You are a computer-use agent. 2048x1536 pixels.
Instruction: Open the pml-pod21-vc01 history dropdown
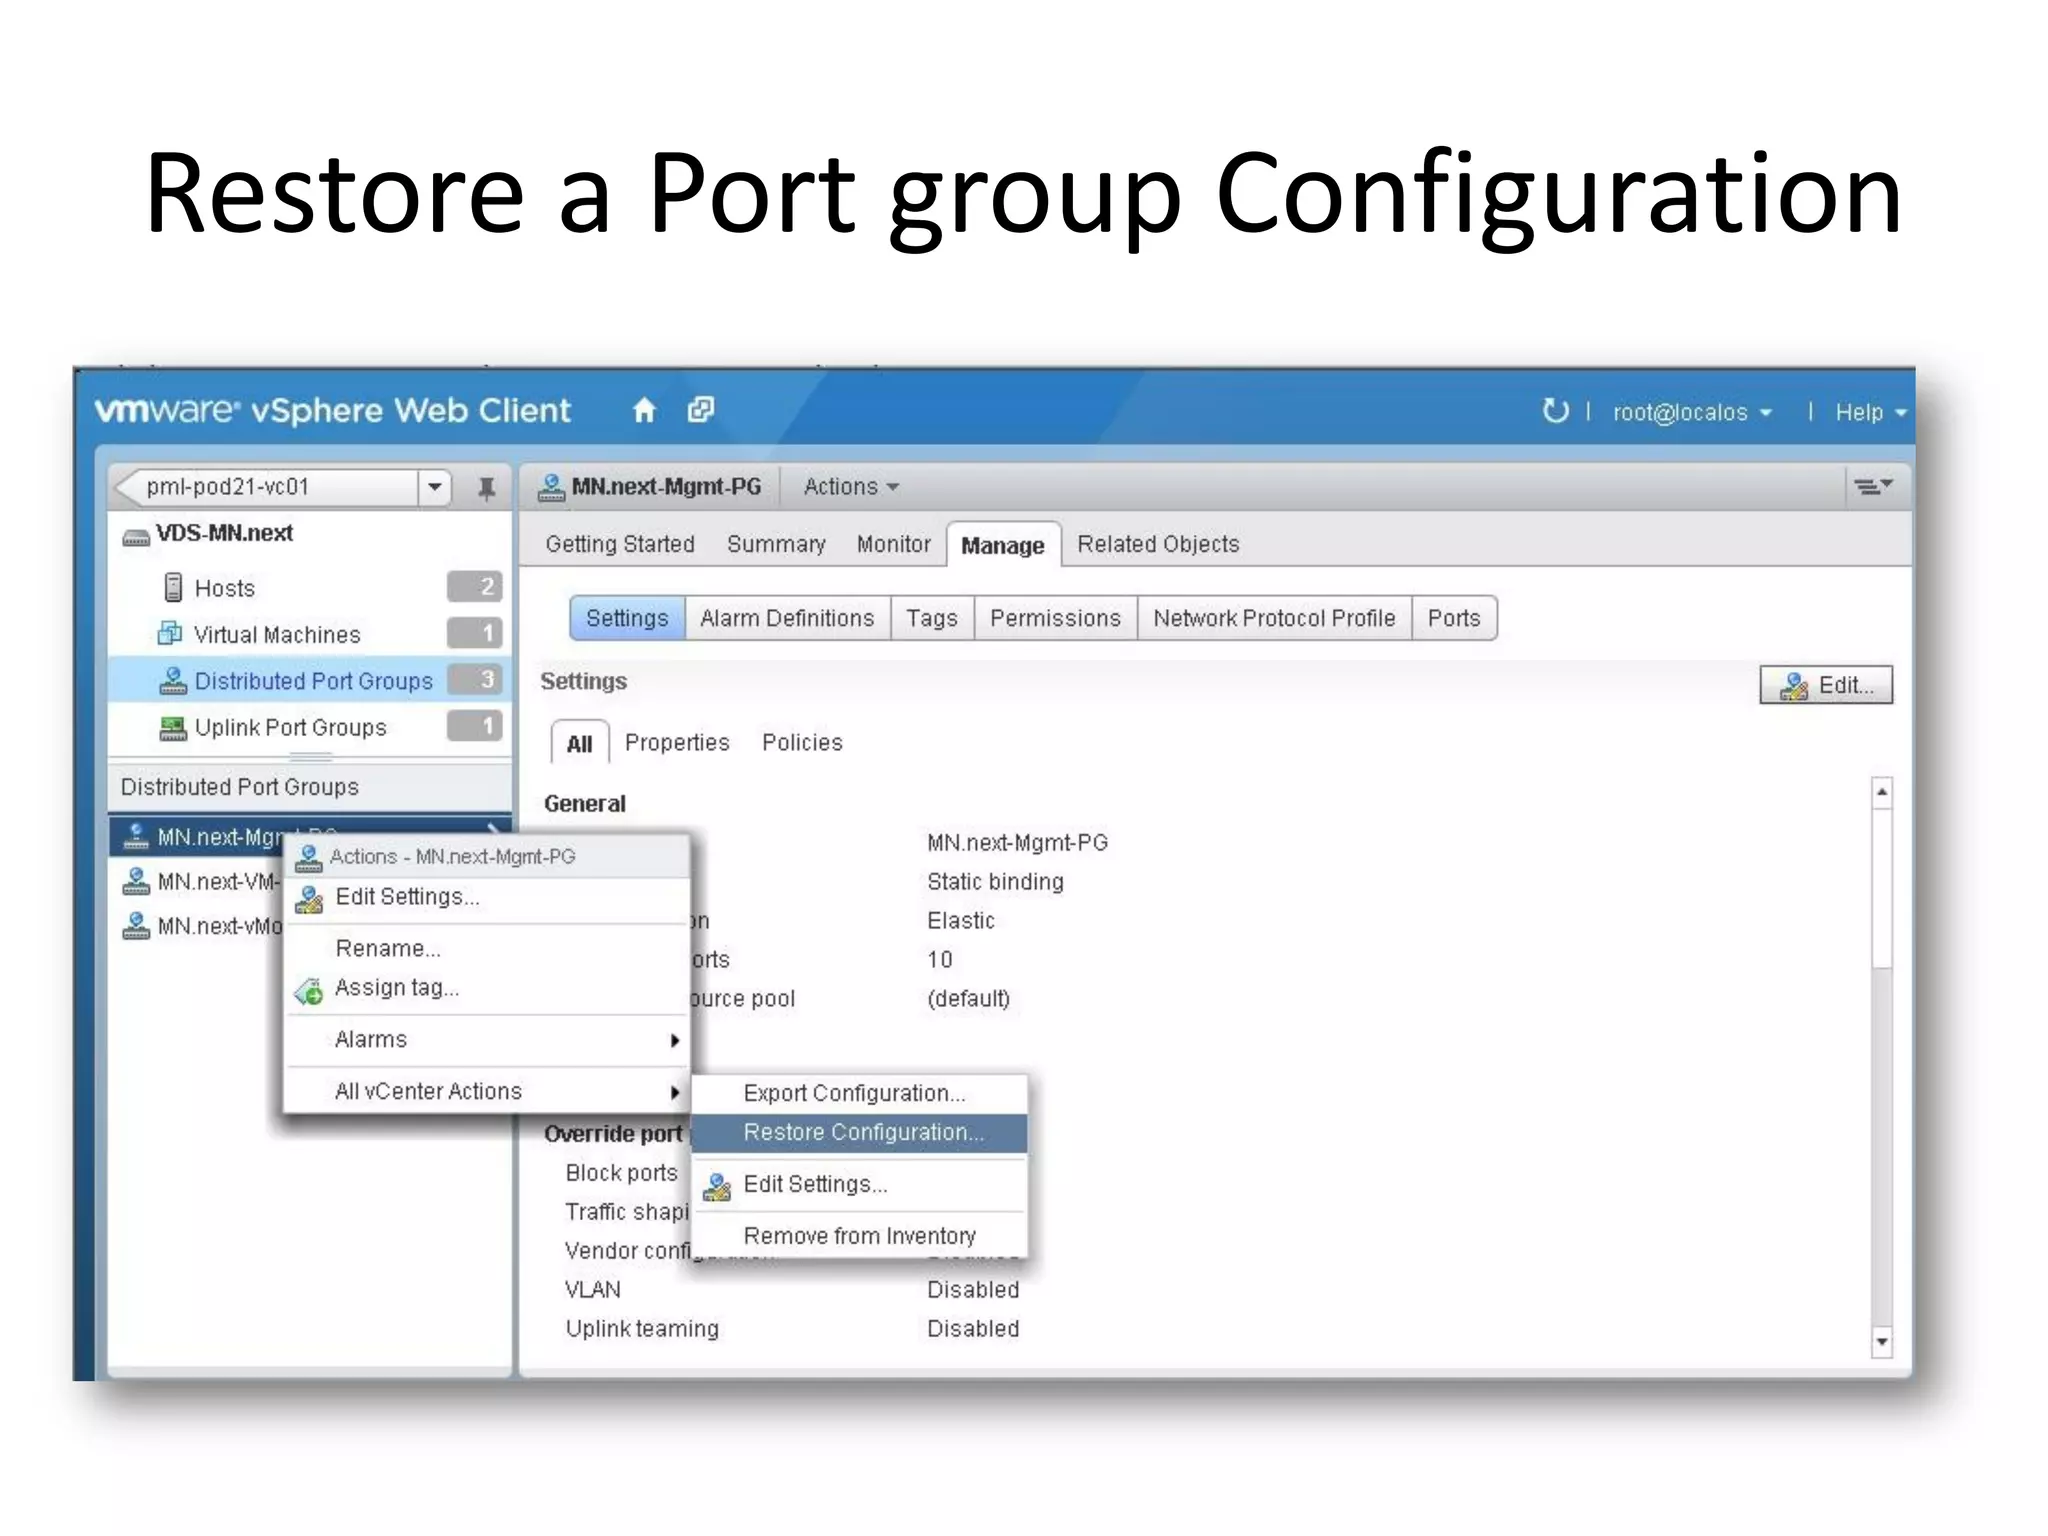435,488
